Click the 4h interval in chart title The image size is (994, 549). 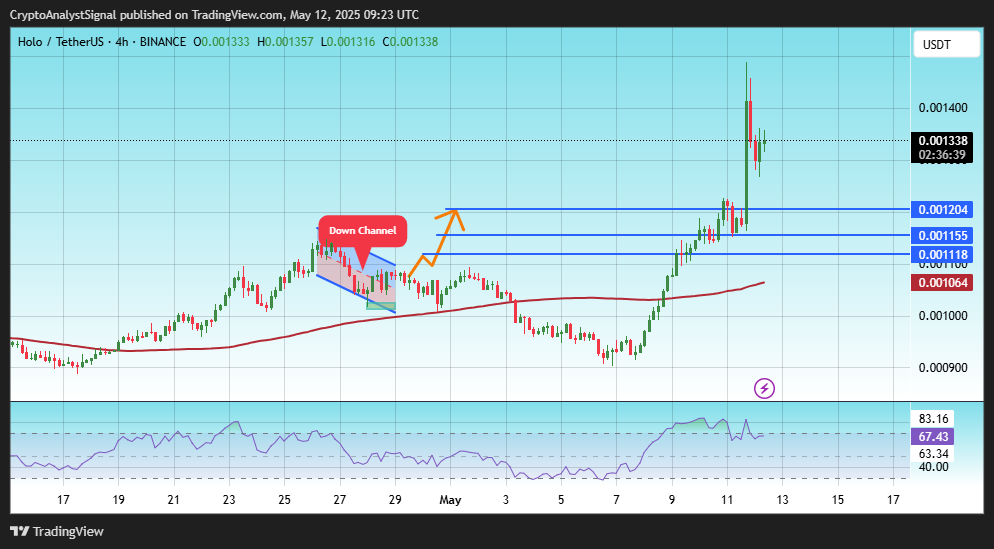(x=122, y=42)
